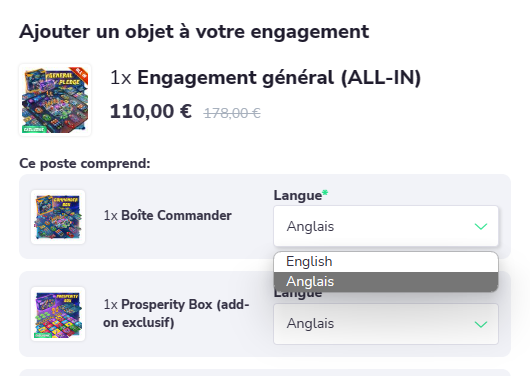Click the 110,00 € price

(x=151, y=111)
